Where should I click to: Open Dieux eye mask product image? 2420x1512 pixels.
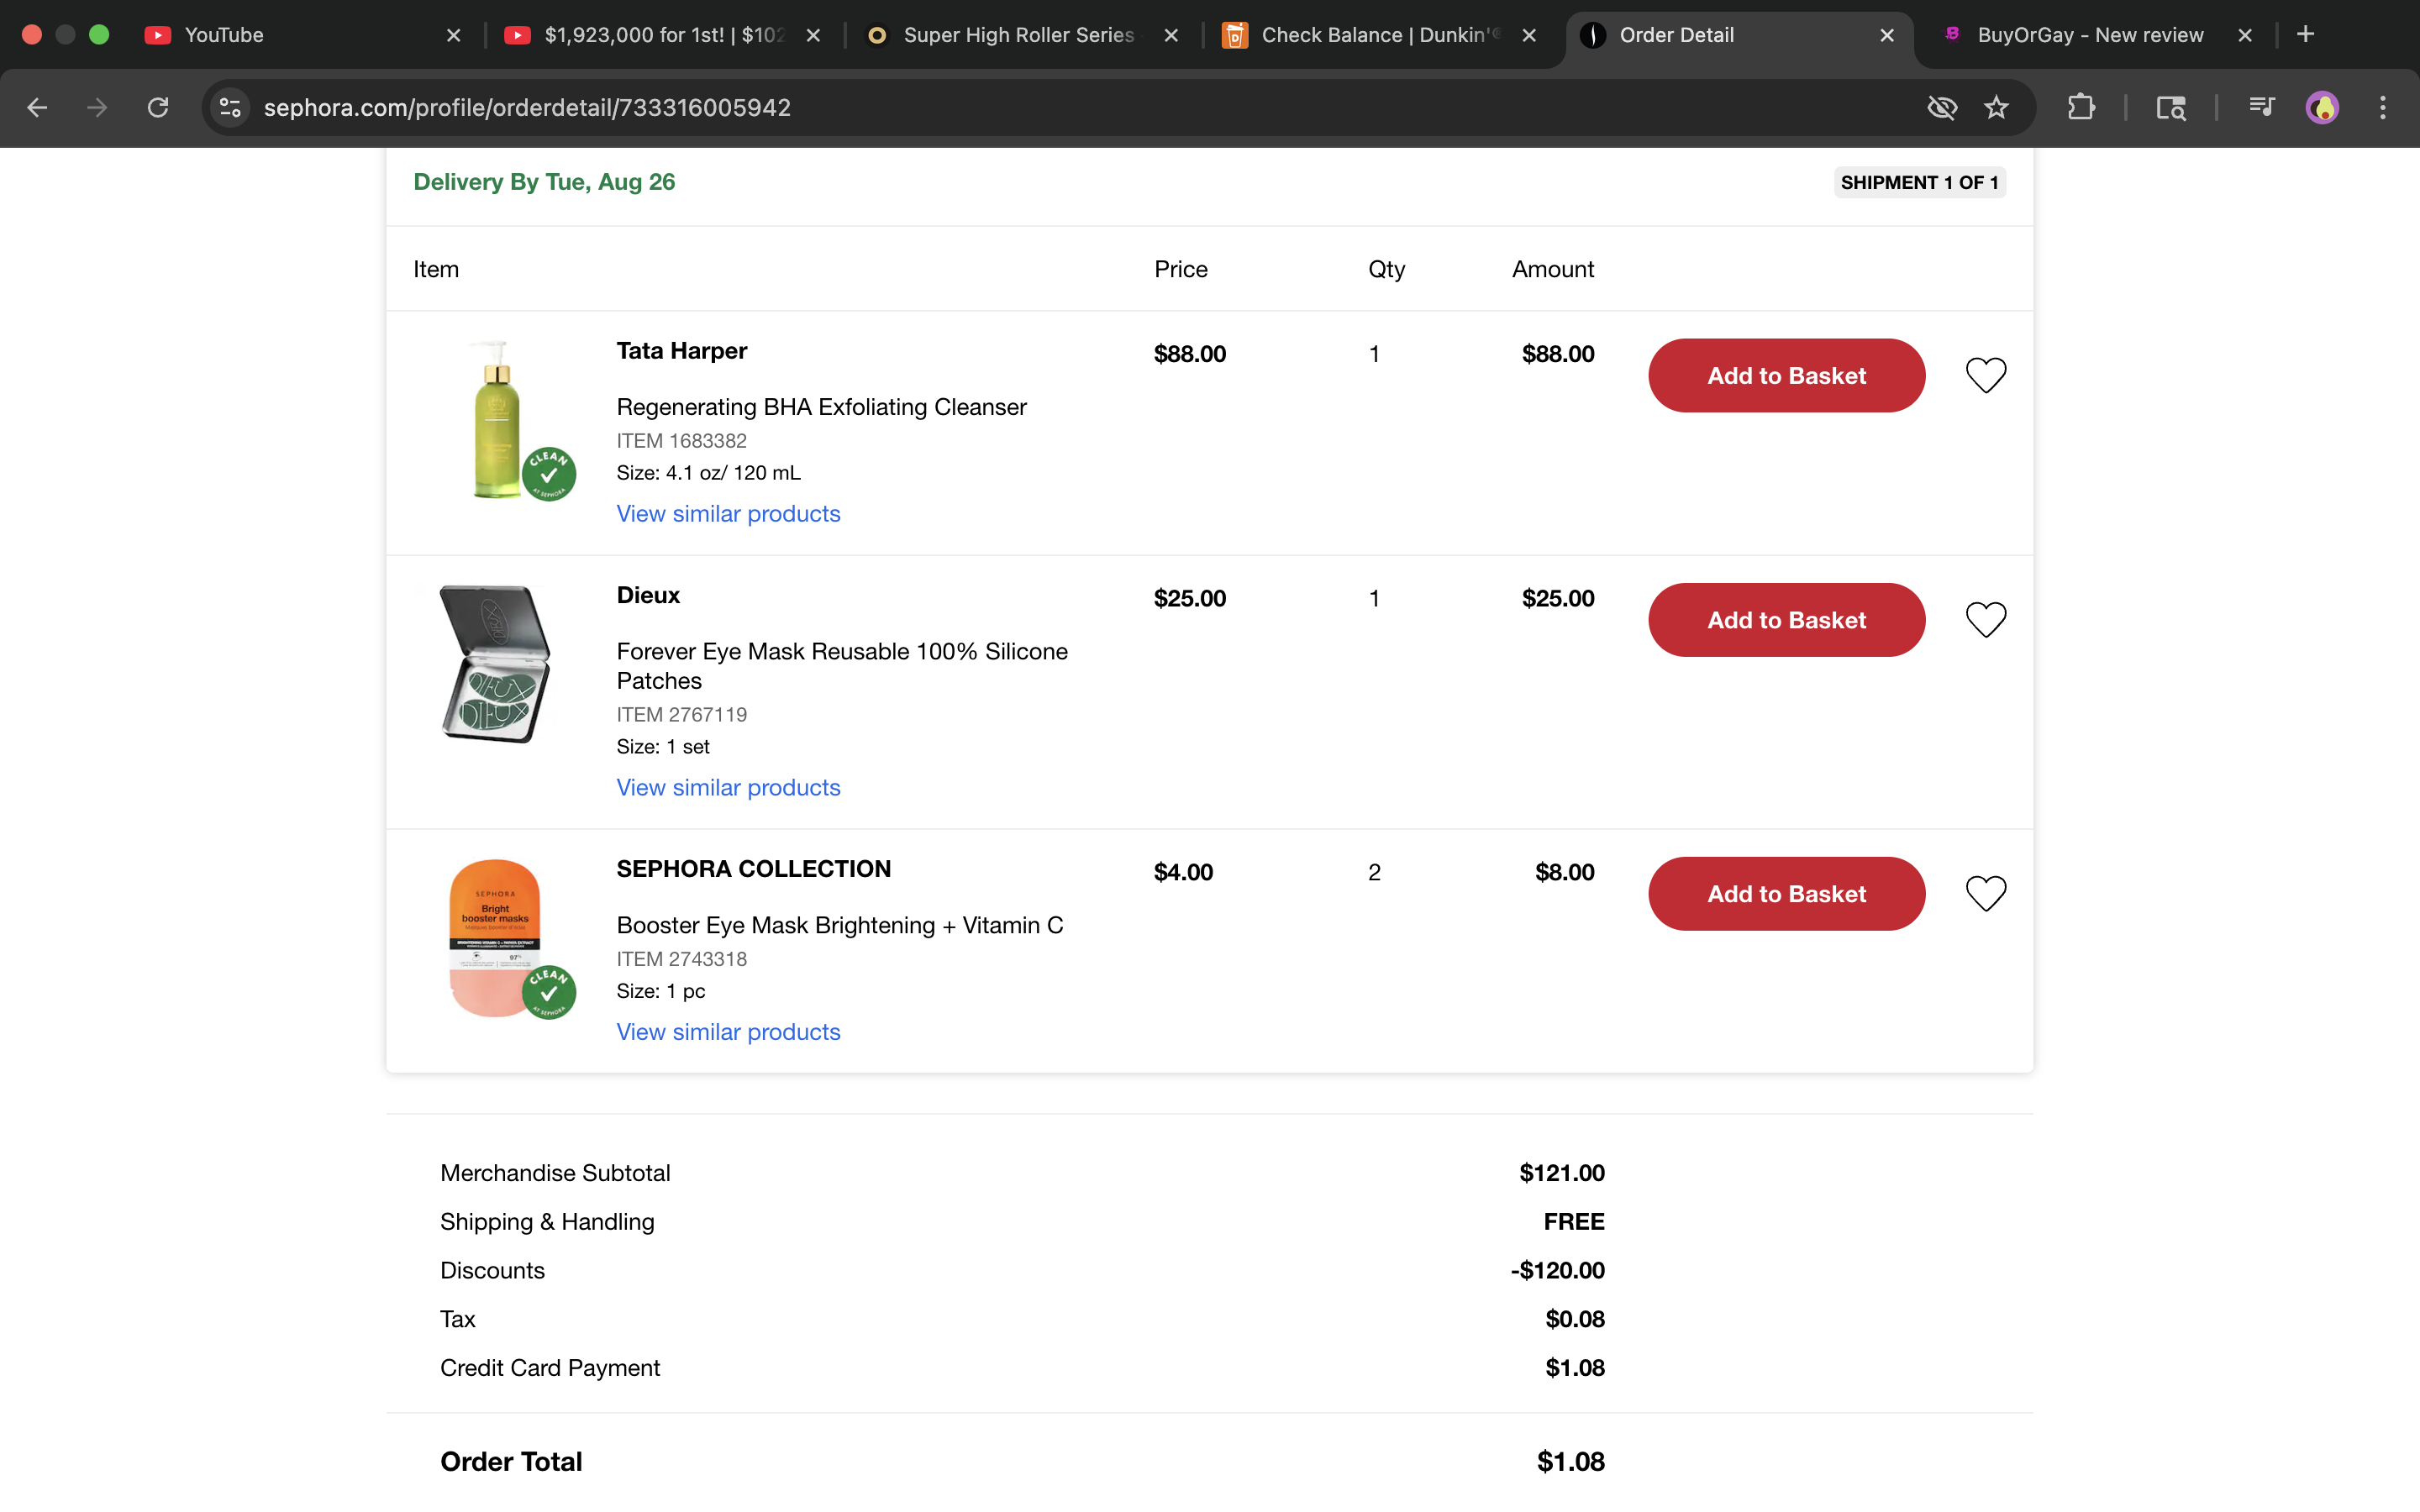pyautogui.click(x=496, y=664)
